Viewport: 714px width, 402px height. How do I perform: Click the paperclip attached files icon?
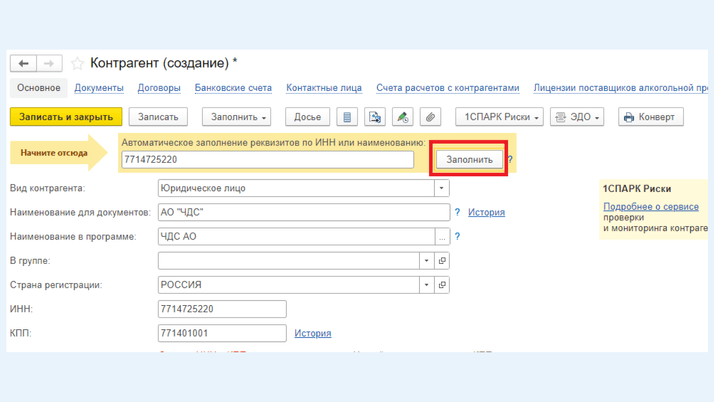[x=430, y=117]
